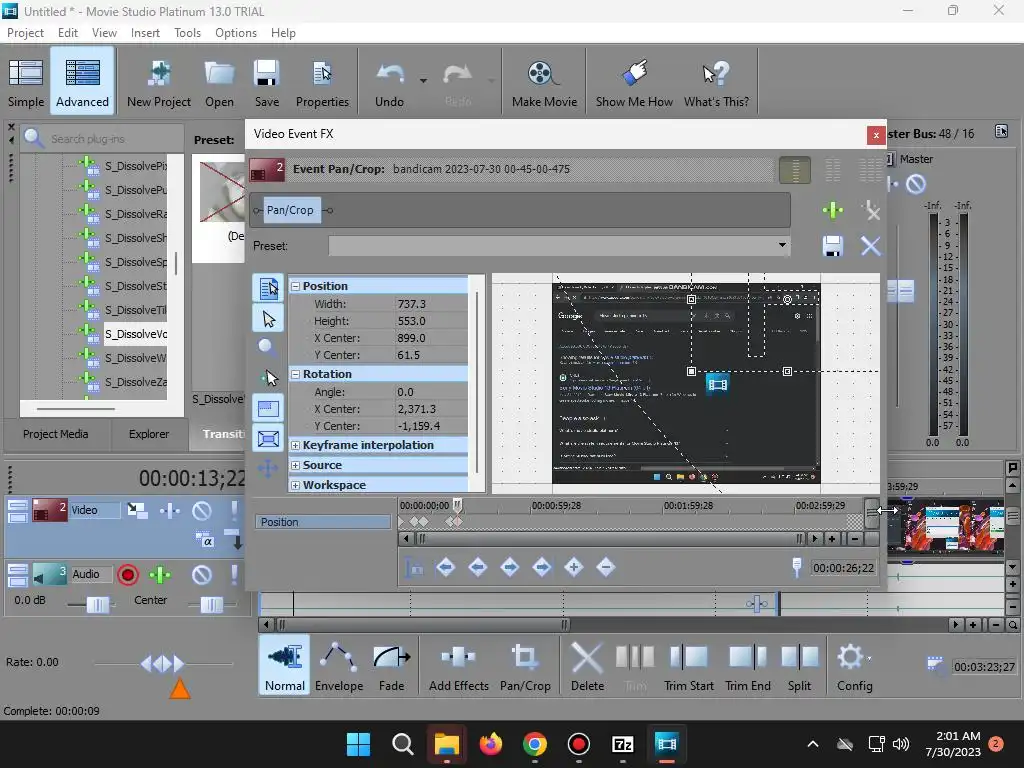The image size is (1024, 768).
Task: Click the Last Keyframe button
Action: (x=542, y=568)
